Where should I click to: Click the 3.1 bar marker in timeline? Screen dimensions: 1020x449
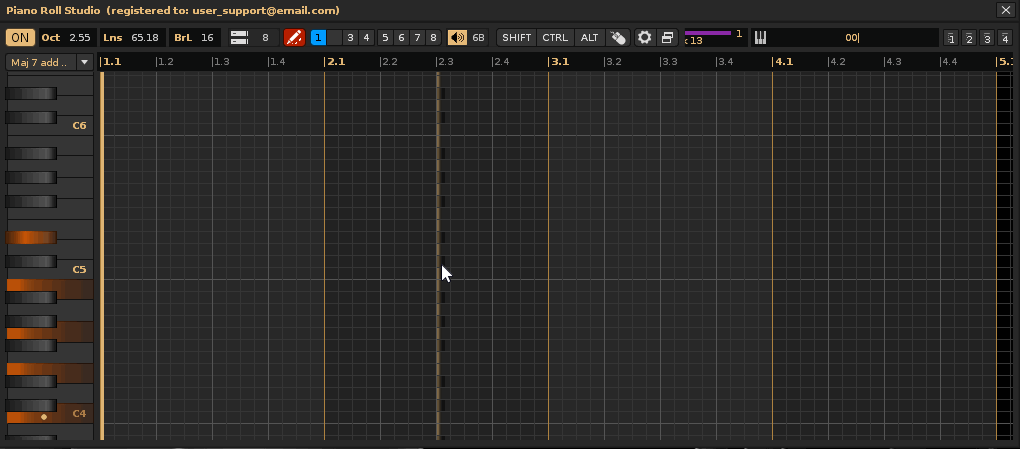559,62
